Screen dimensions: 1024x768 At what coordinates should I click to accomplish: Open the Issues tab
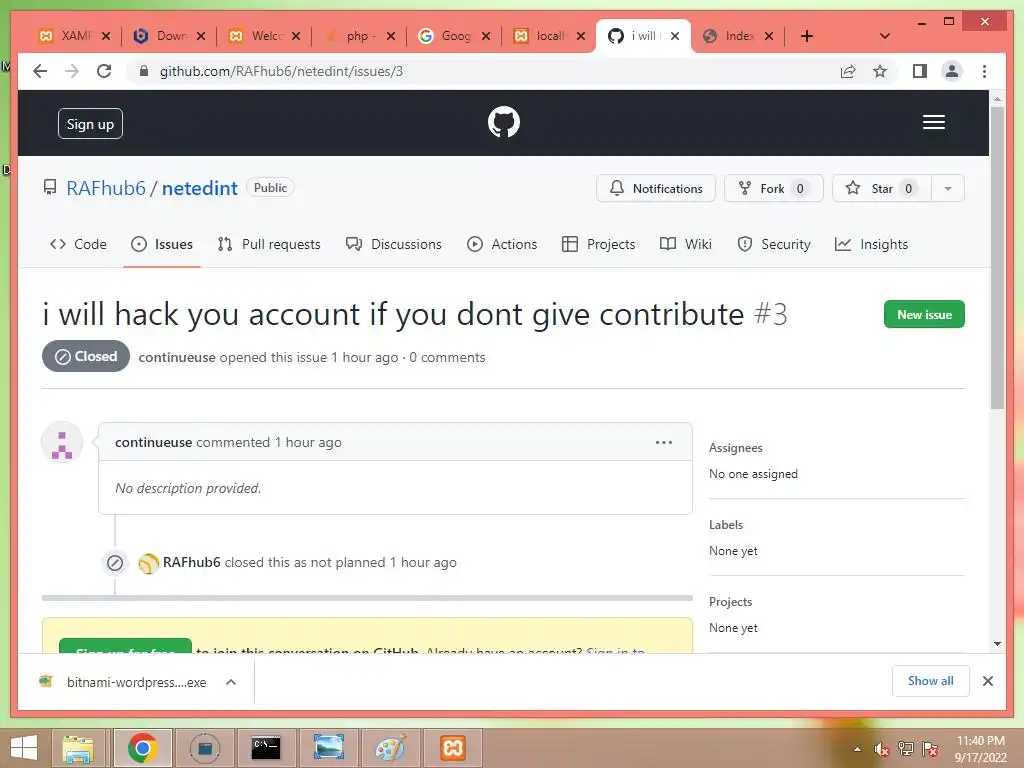tap(161, 244)
